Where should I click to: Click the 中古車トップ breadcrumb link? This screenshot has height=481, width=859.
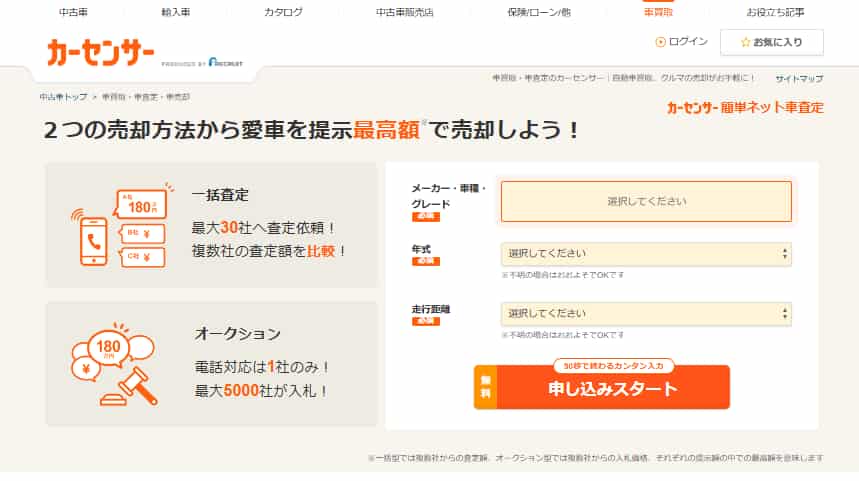63,97
